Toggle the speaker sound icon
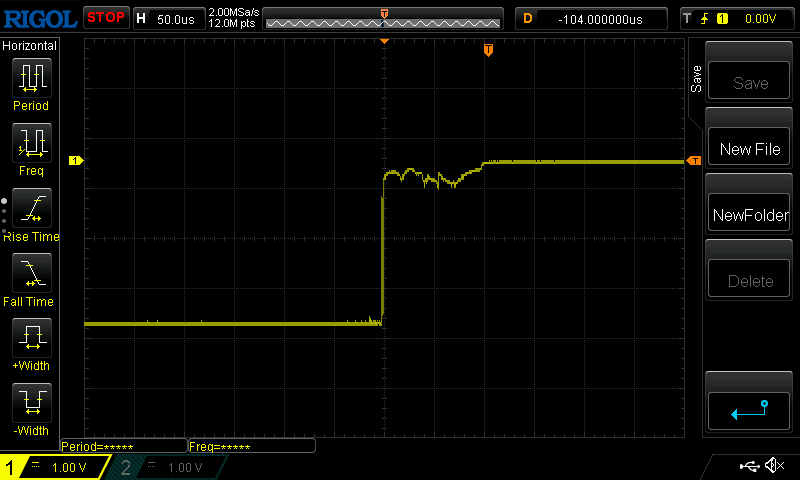This screenshot has width=800, height=480. [773, 466]
